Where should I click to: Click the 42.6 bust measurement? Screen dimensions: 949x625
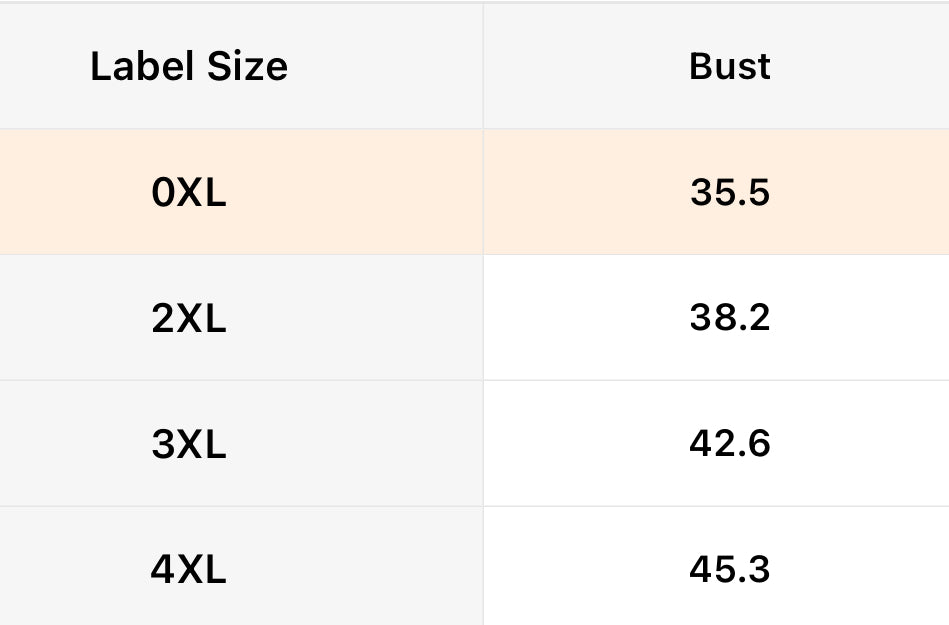point(730,444)
